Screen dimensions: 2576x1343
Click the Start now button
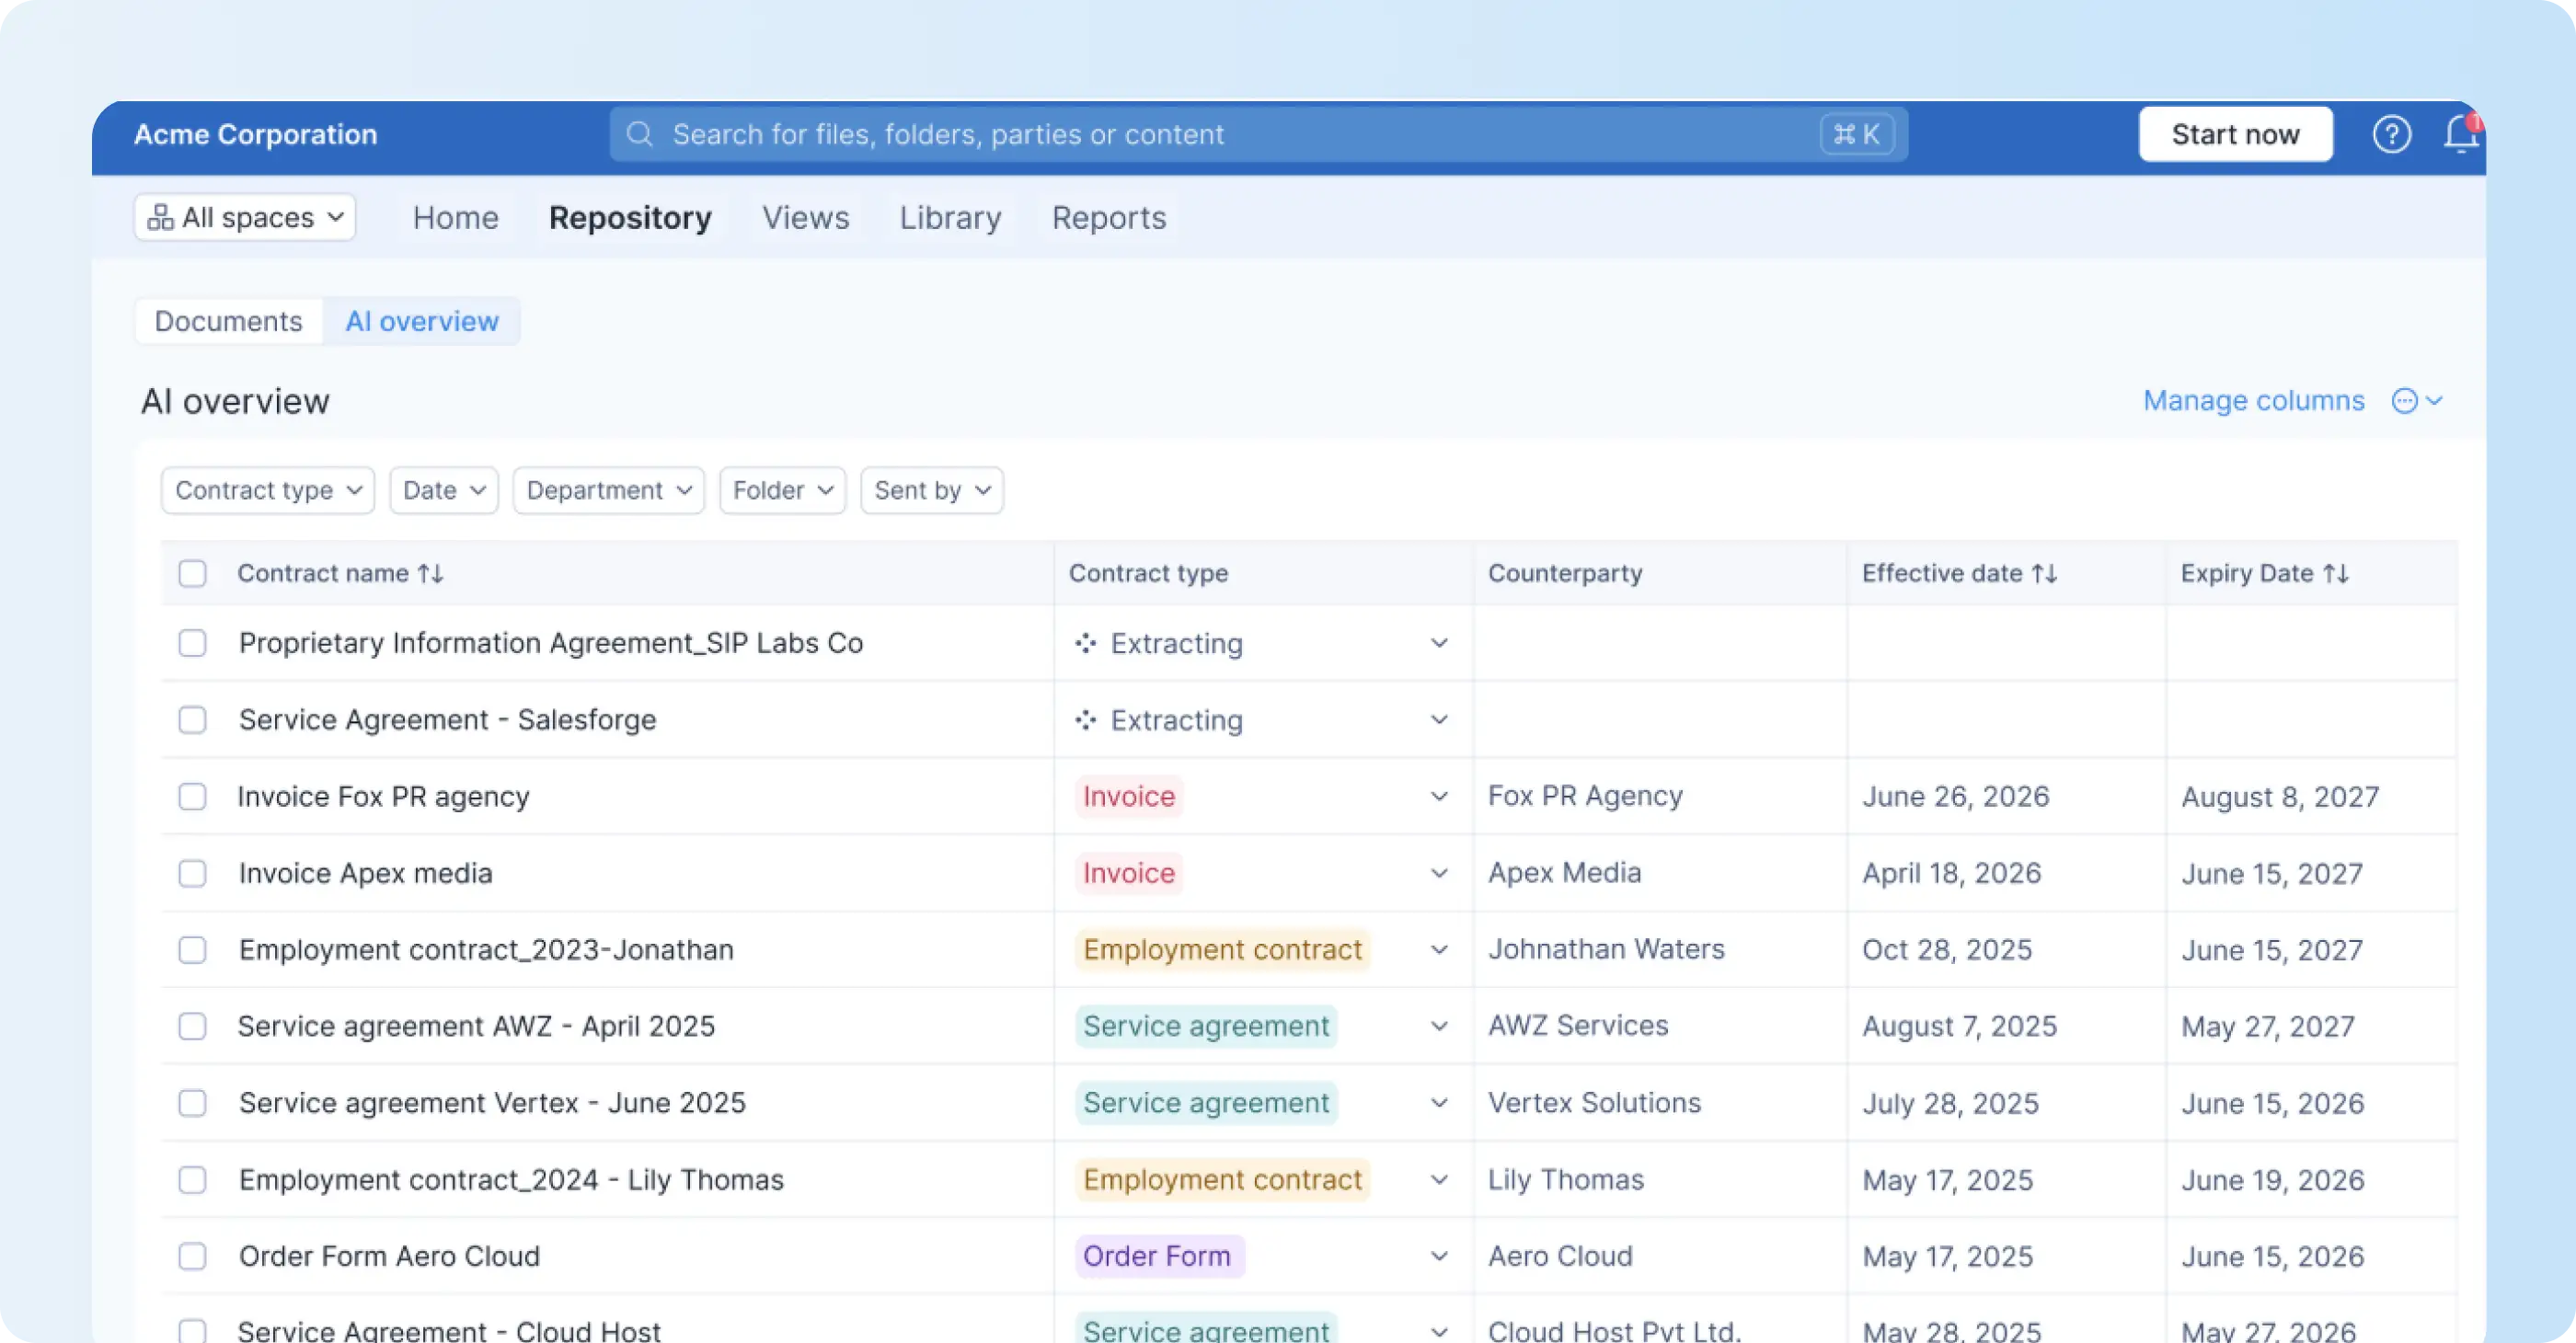click(2236, 134)
